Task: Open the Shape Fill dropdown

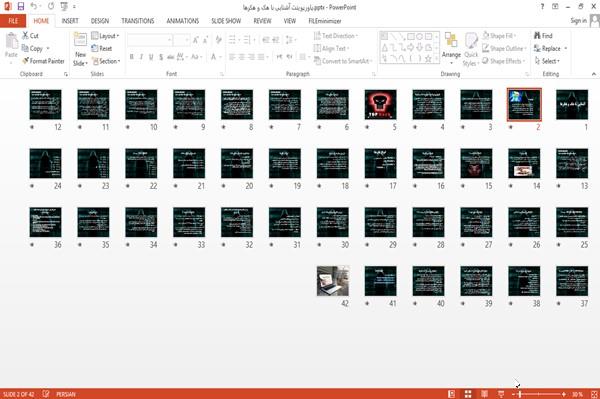Action: tap(499, 36)
